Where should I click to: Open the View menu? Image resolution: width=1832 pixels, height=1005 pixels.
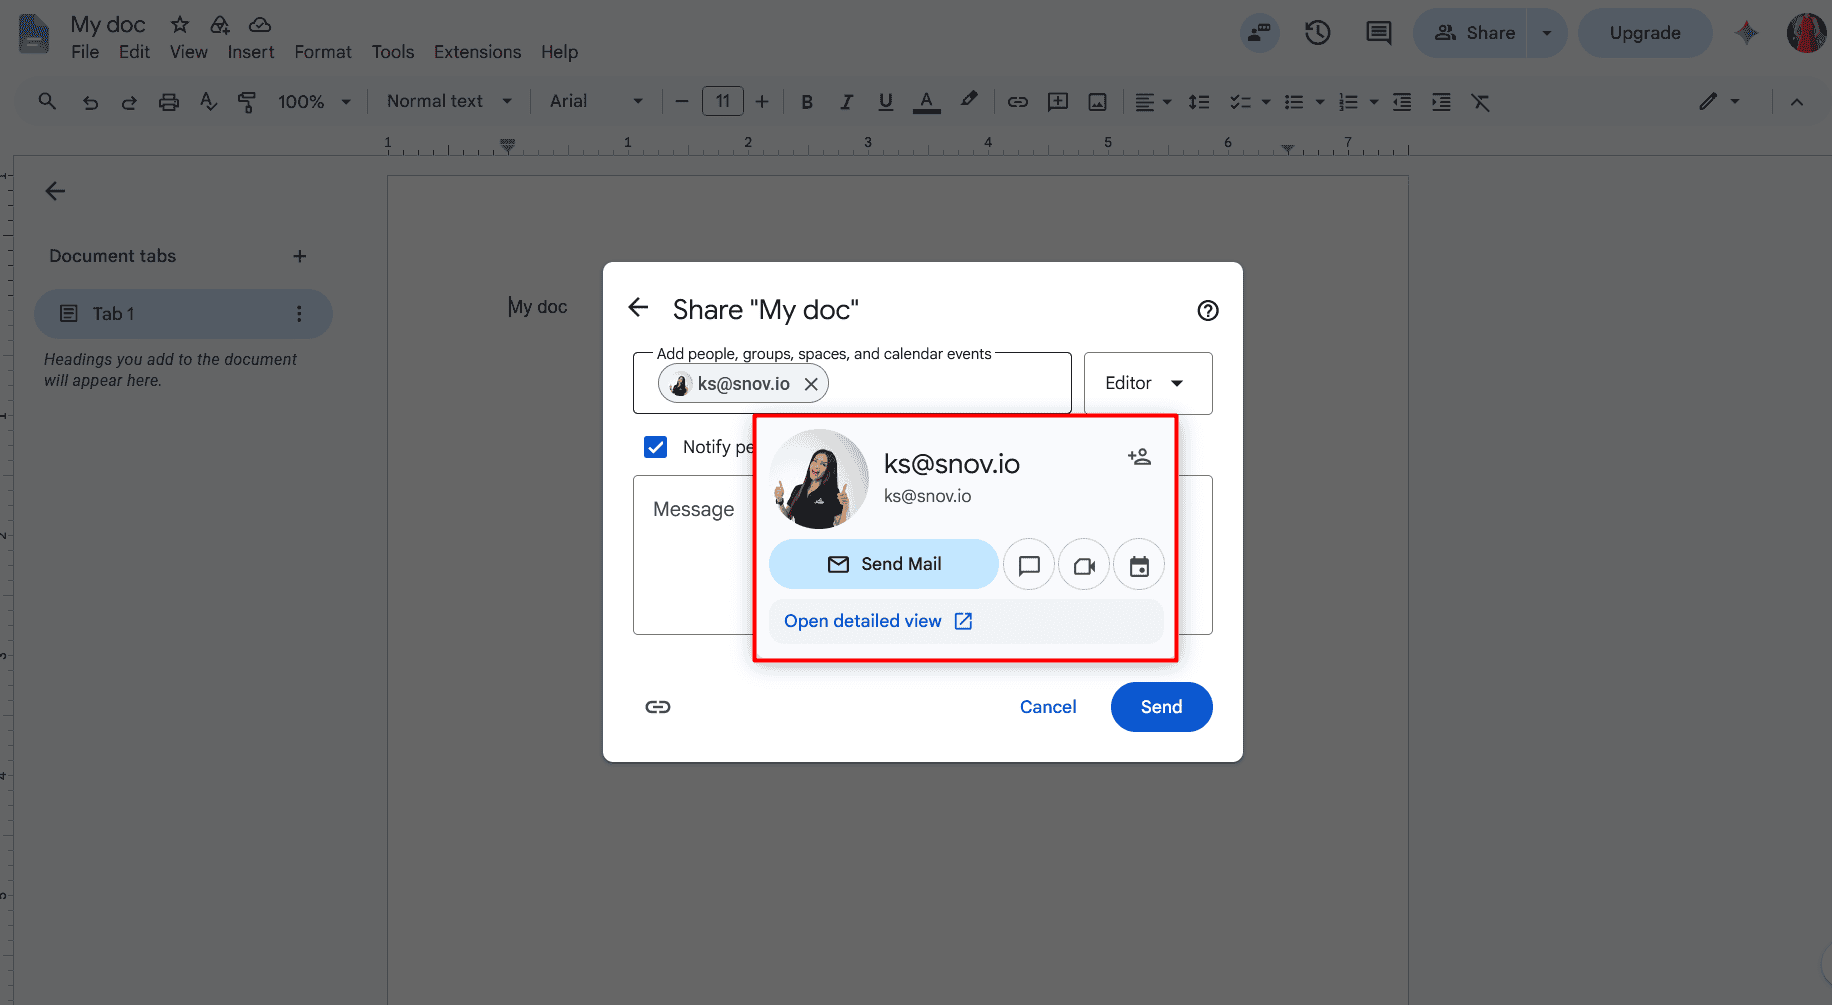pyautogui.click(x=189, y=52)
